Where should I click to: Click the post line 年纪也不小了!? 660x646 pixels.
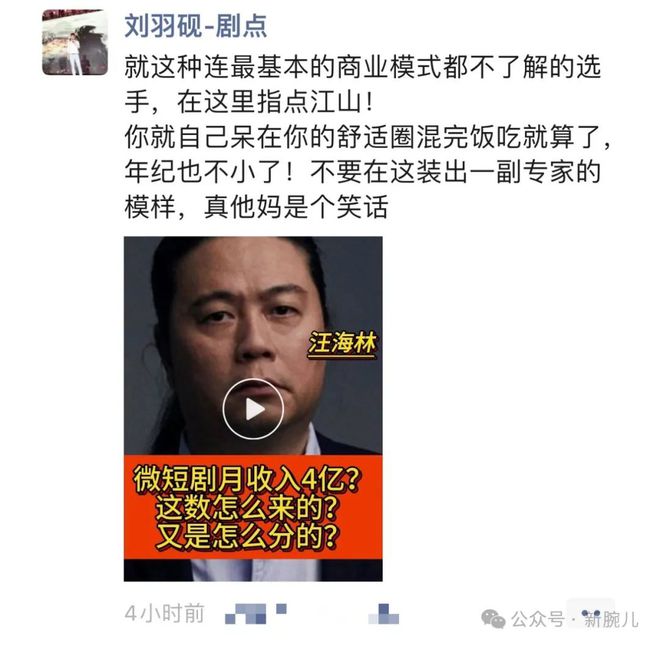tap(362, 172)
